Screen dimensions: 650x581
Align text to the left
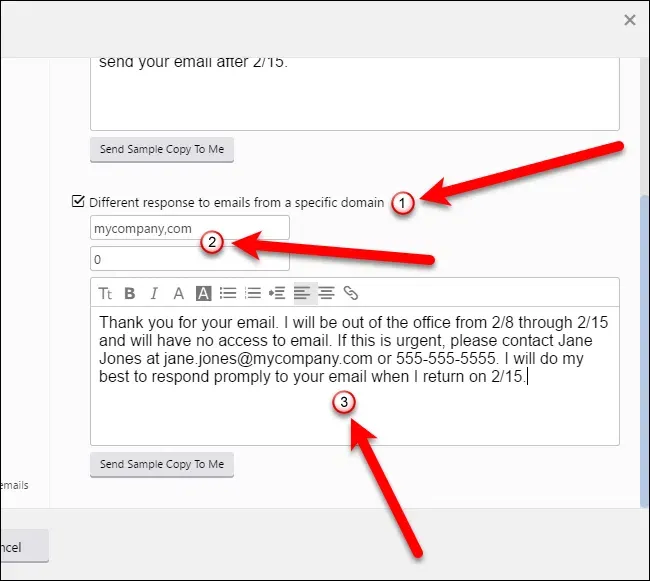302,293
